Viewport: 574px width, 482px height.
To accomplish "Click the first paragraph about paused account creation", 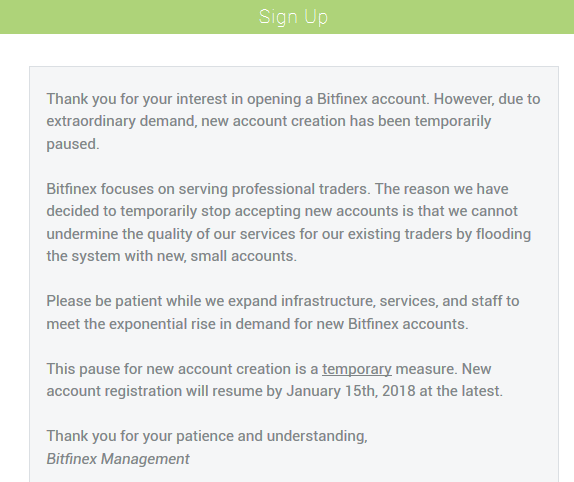I will [x=293, y=122].
